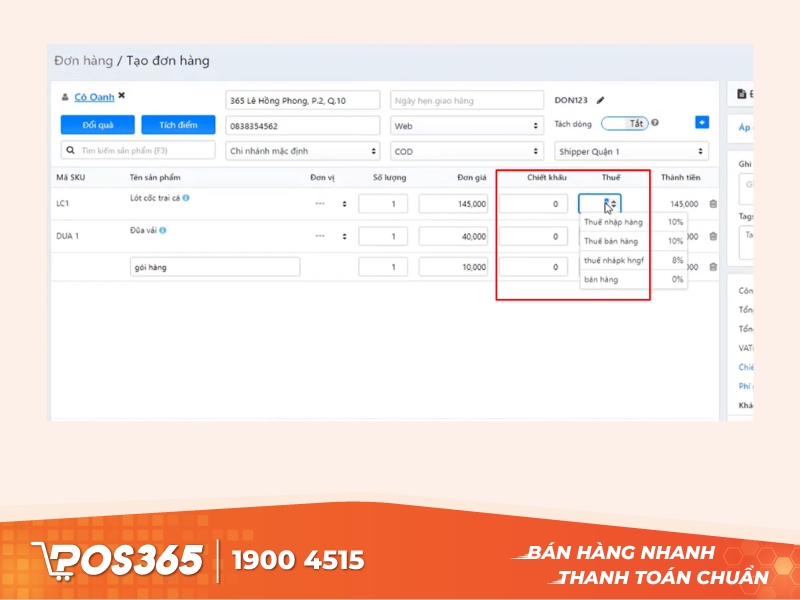The image size is (800, 600).
Task: Click the blue plus button beside Tách dòng
Action: (x=701, y=122)
